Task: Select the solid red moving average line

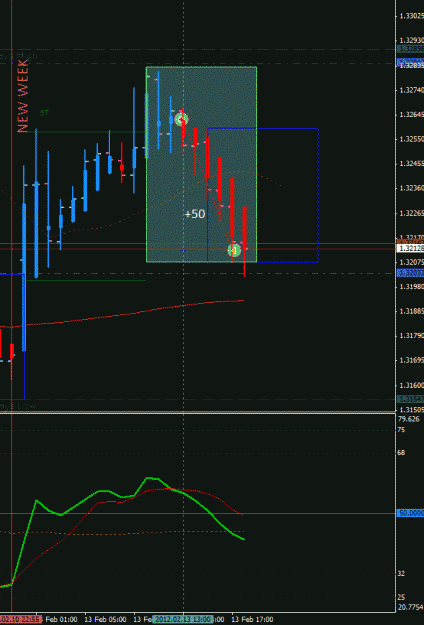Action: pyautogui.click(x=135, y=313)
